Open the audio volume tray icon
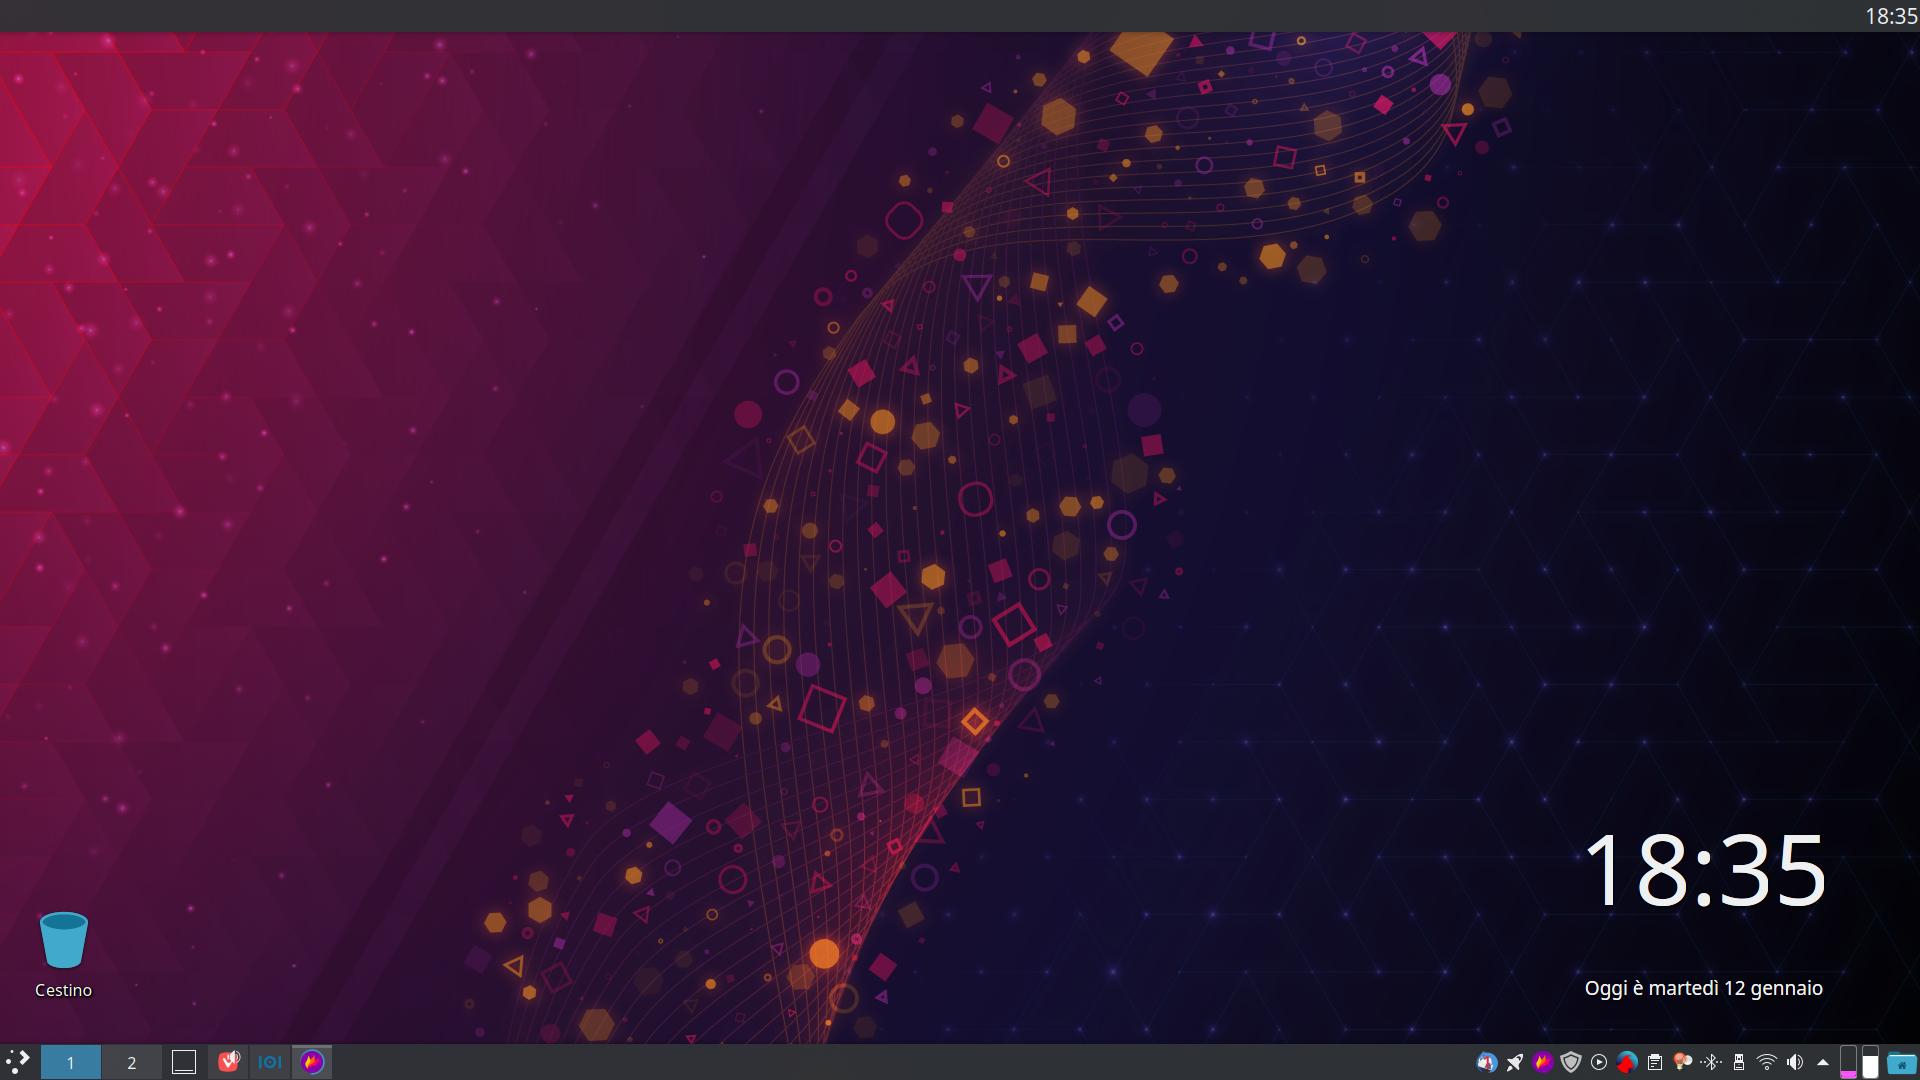Viewport: 1920px width, 1080px height. 1795,1062
